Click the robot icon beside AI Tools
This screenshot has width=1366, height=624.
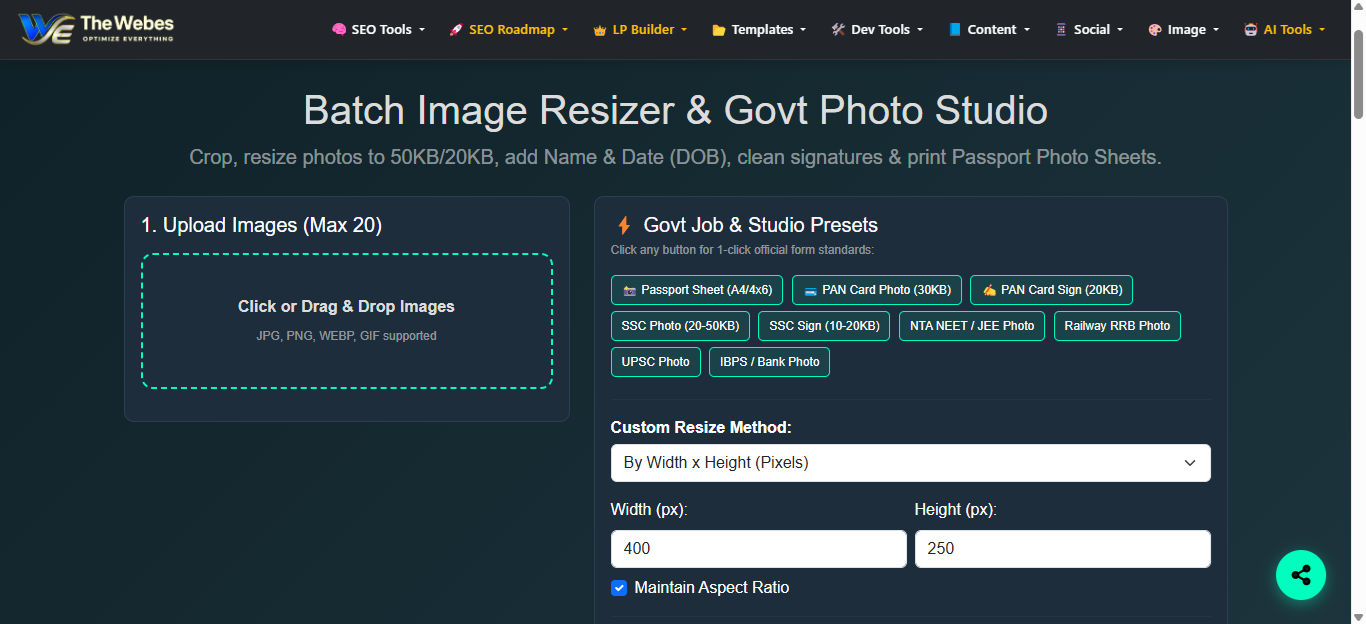(1251, 30)
